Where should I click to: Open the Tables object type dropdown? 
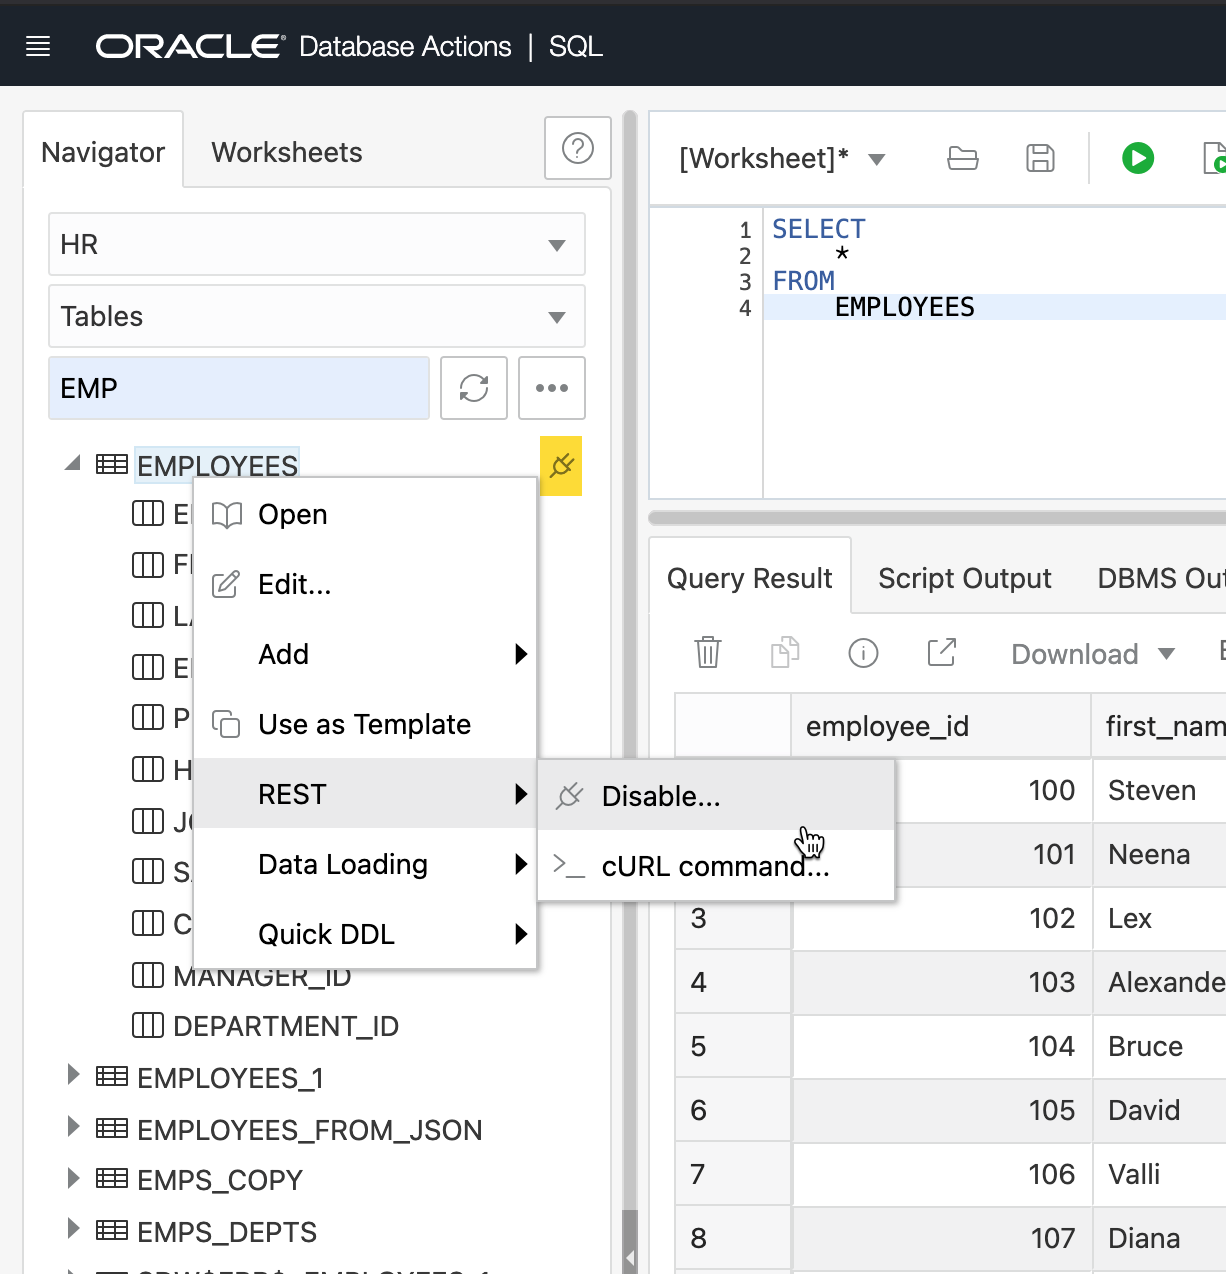[x=317, y=316]
